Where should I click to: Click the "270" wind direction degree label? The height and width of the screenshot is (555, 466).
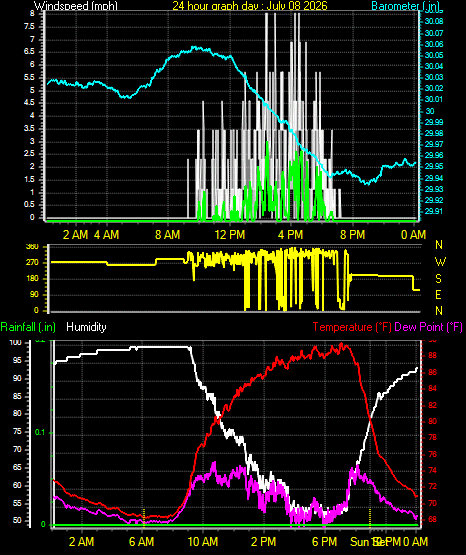[32, 263]
